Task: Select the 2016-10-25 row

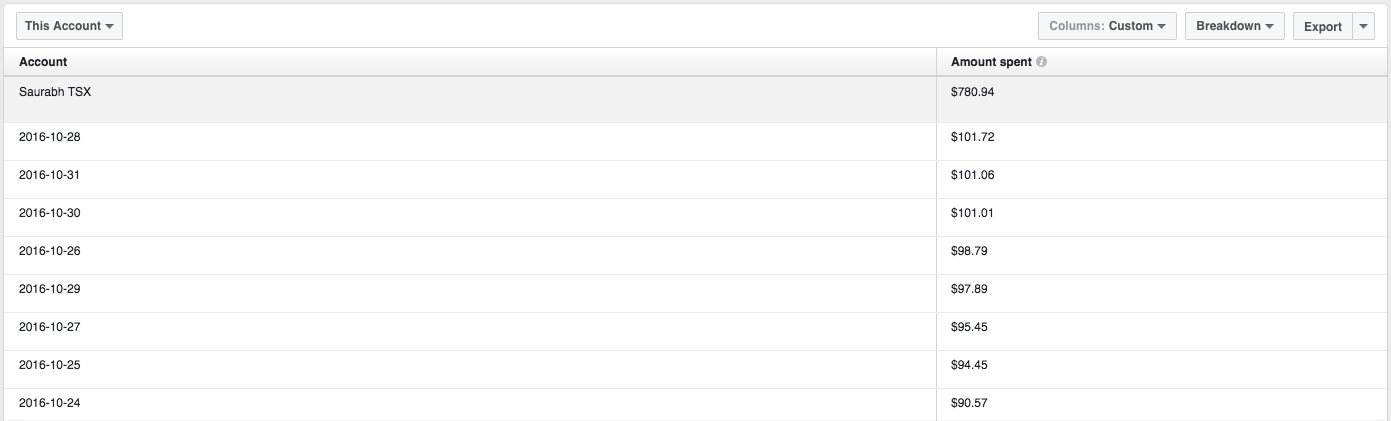Action: 695,369
